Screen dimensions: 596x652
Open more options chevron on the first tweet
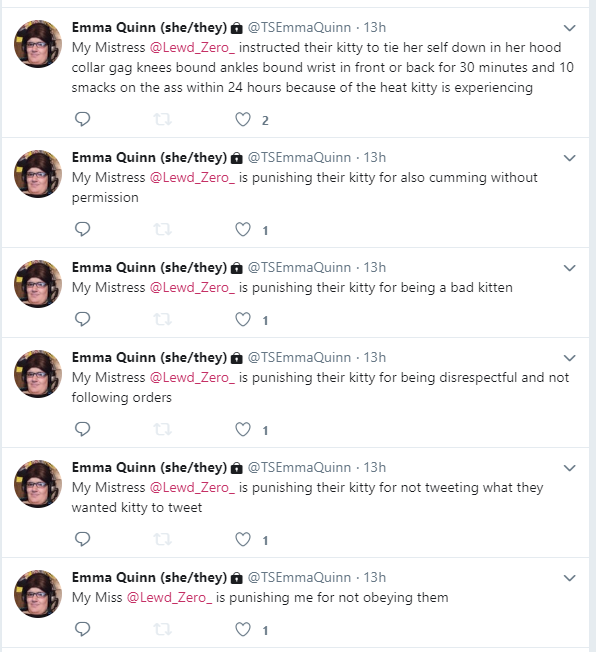click(x=569, y=28)
